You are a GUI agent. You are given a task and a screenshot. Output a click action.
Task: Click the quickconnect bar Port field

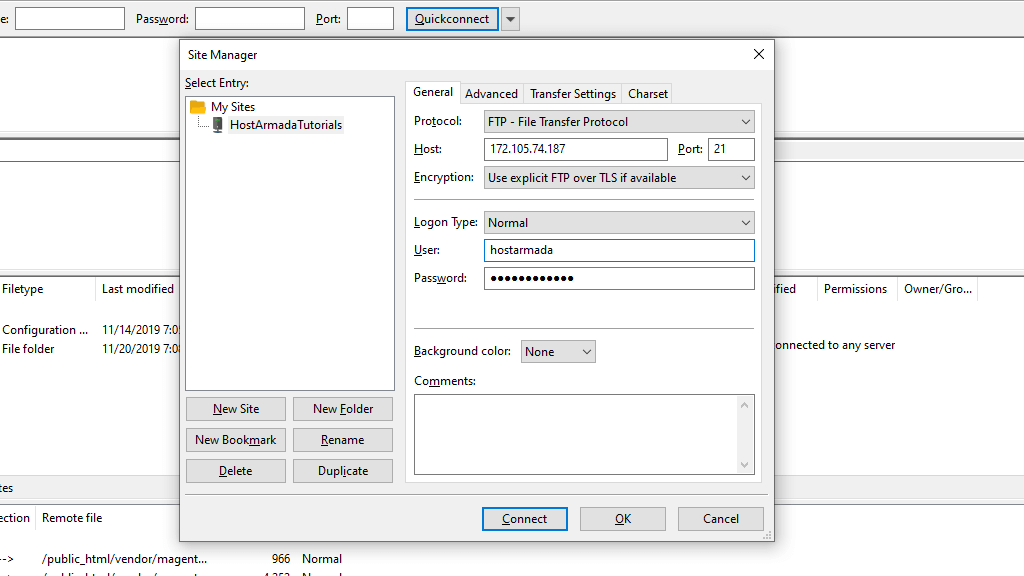(x=370, y=18)
